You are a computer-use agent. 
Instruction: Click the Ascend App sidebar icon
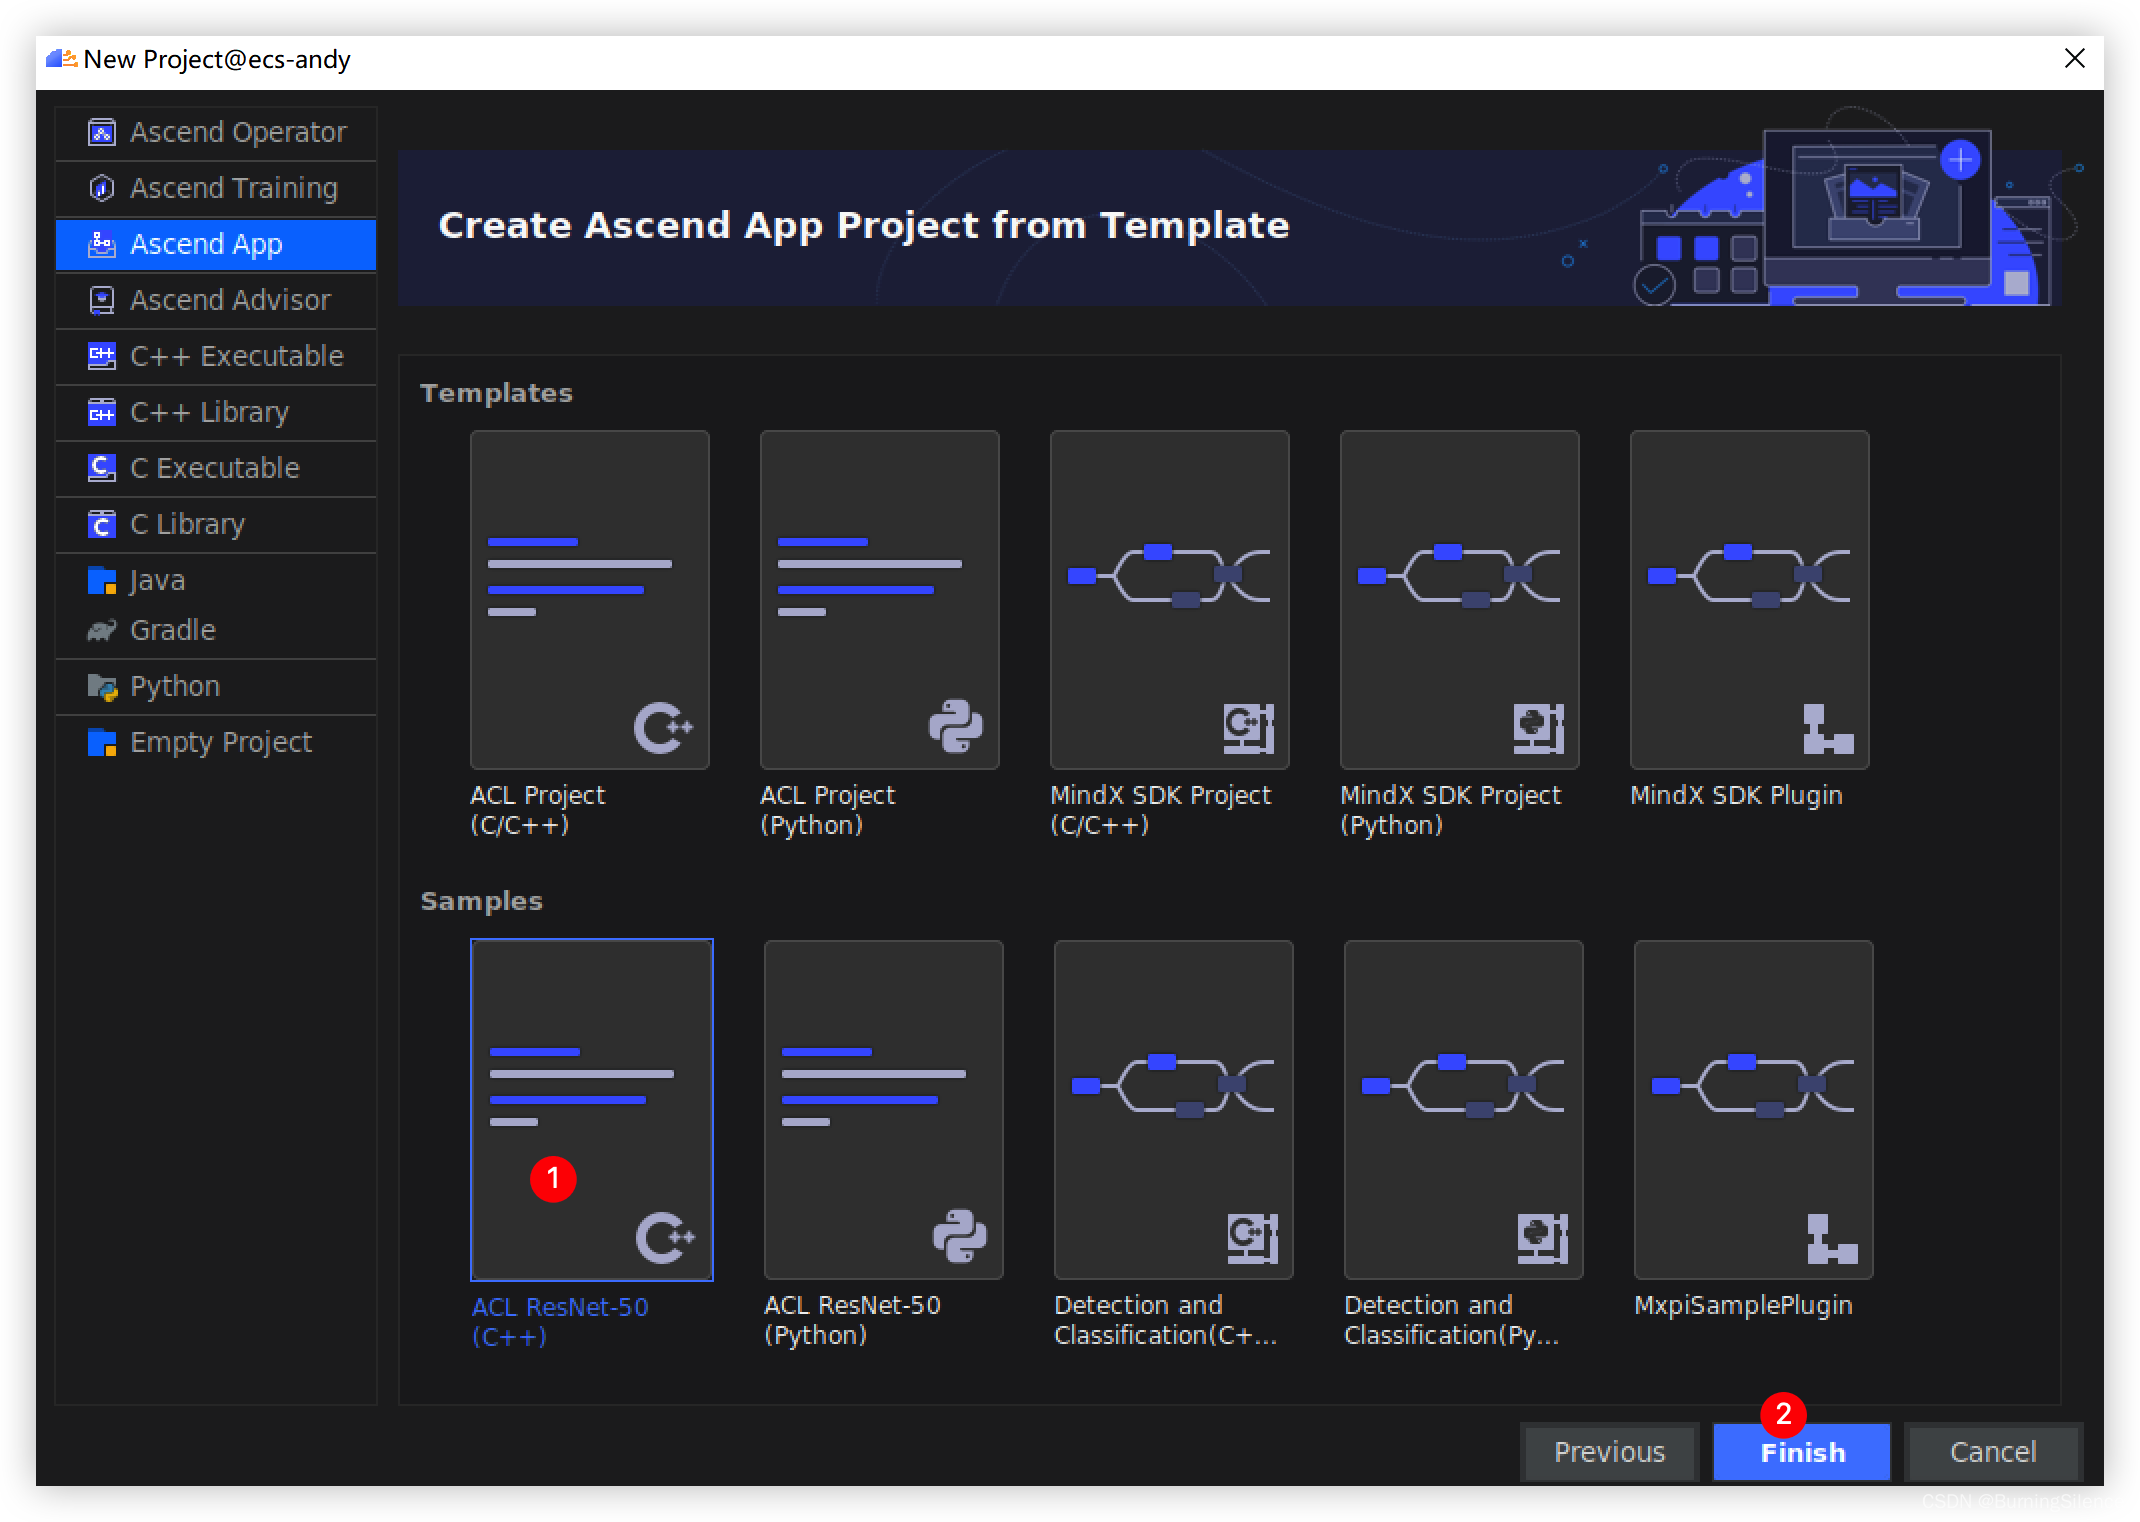tap(102, 244)
